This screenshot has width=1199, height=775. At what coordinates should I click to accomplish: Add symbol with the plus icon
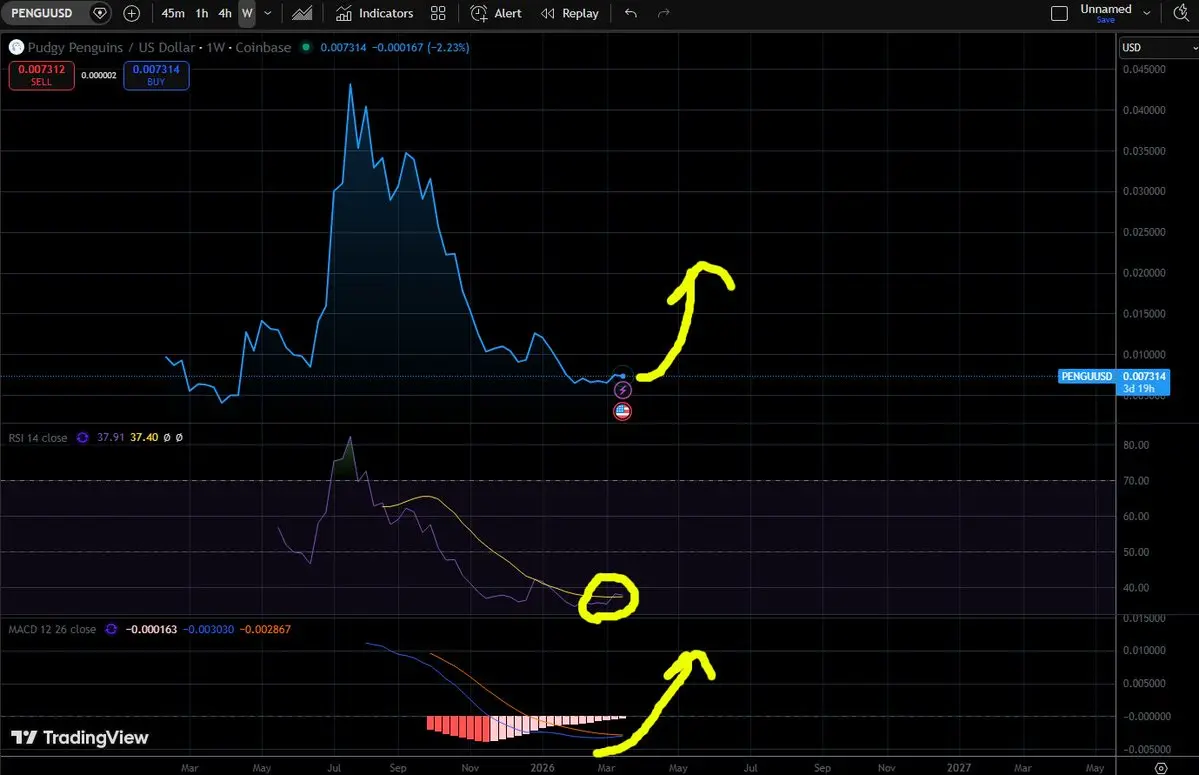132,13
